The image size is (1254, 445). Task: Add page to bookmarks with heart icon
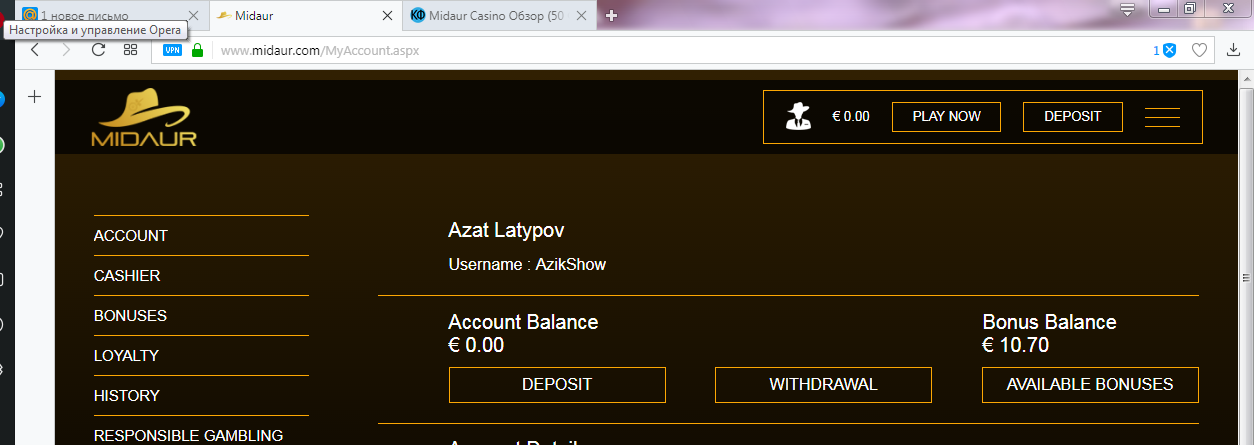(x=1200, y=50)
